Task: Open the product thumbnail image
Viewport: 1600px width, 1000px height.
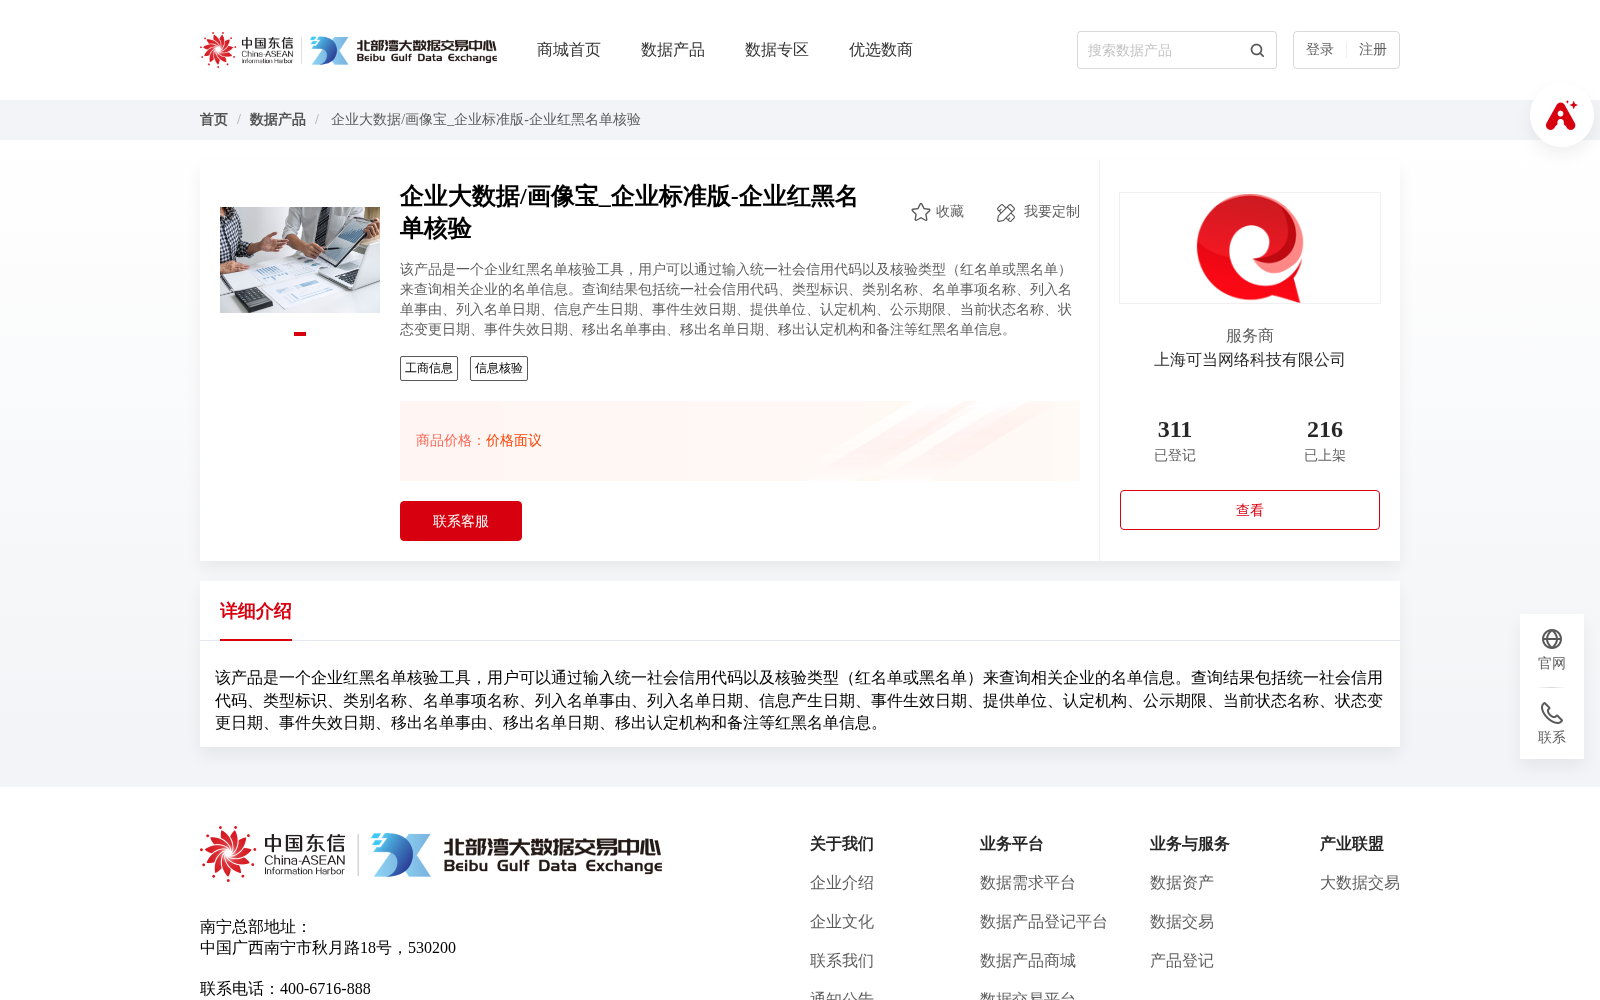Action: point(300,260)
